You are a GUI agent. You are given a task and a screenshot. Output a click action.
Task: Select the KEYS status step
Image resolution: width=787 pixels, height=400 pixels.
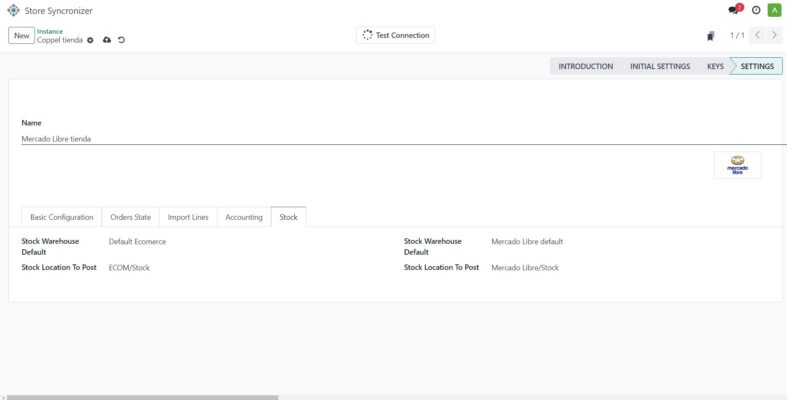click(715, 66)
